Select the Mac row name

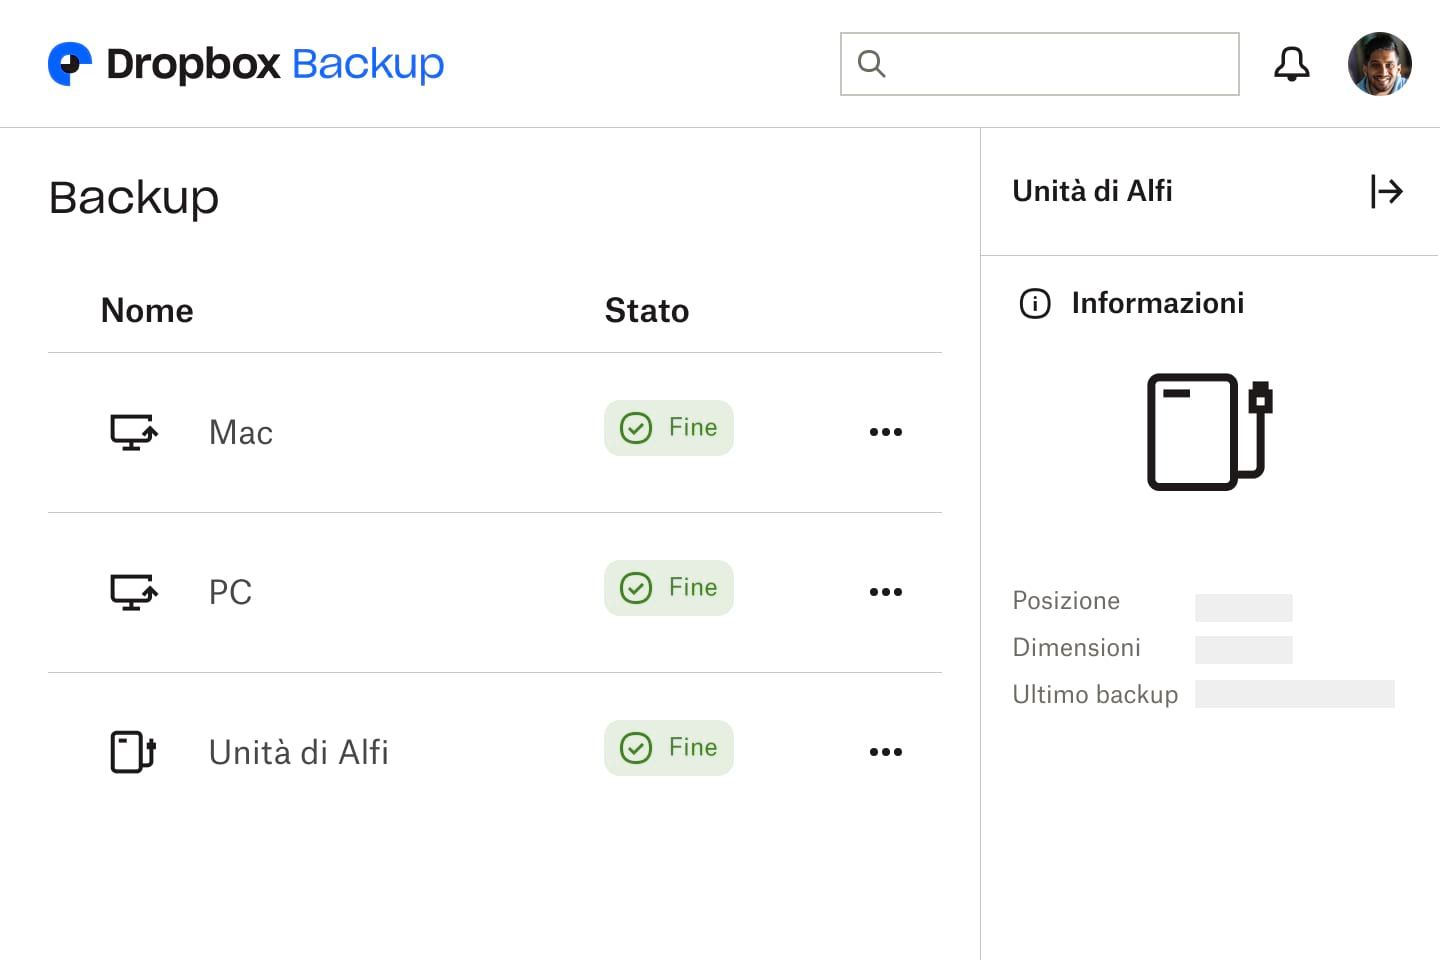point(241,433)
